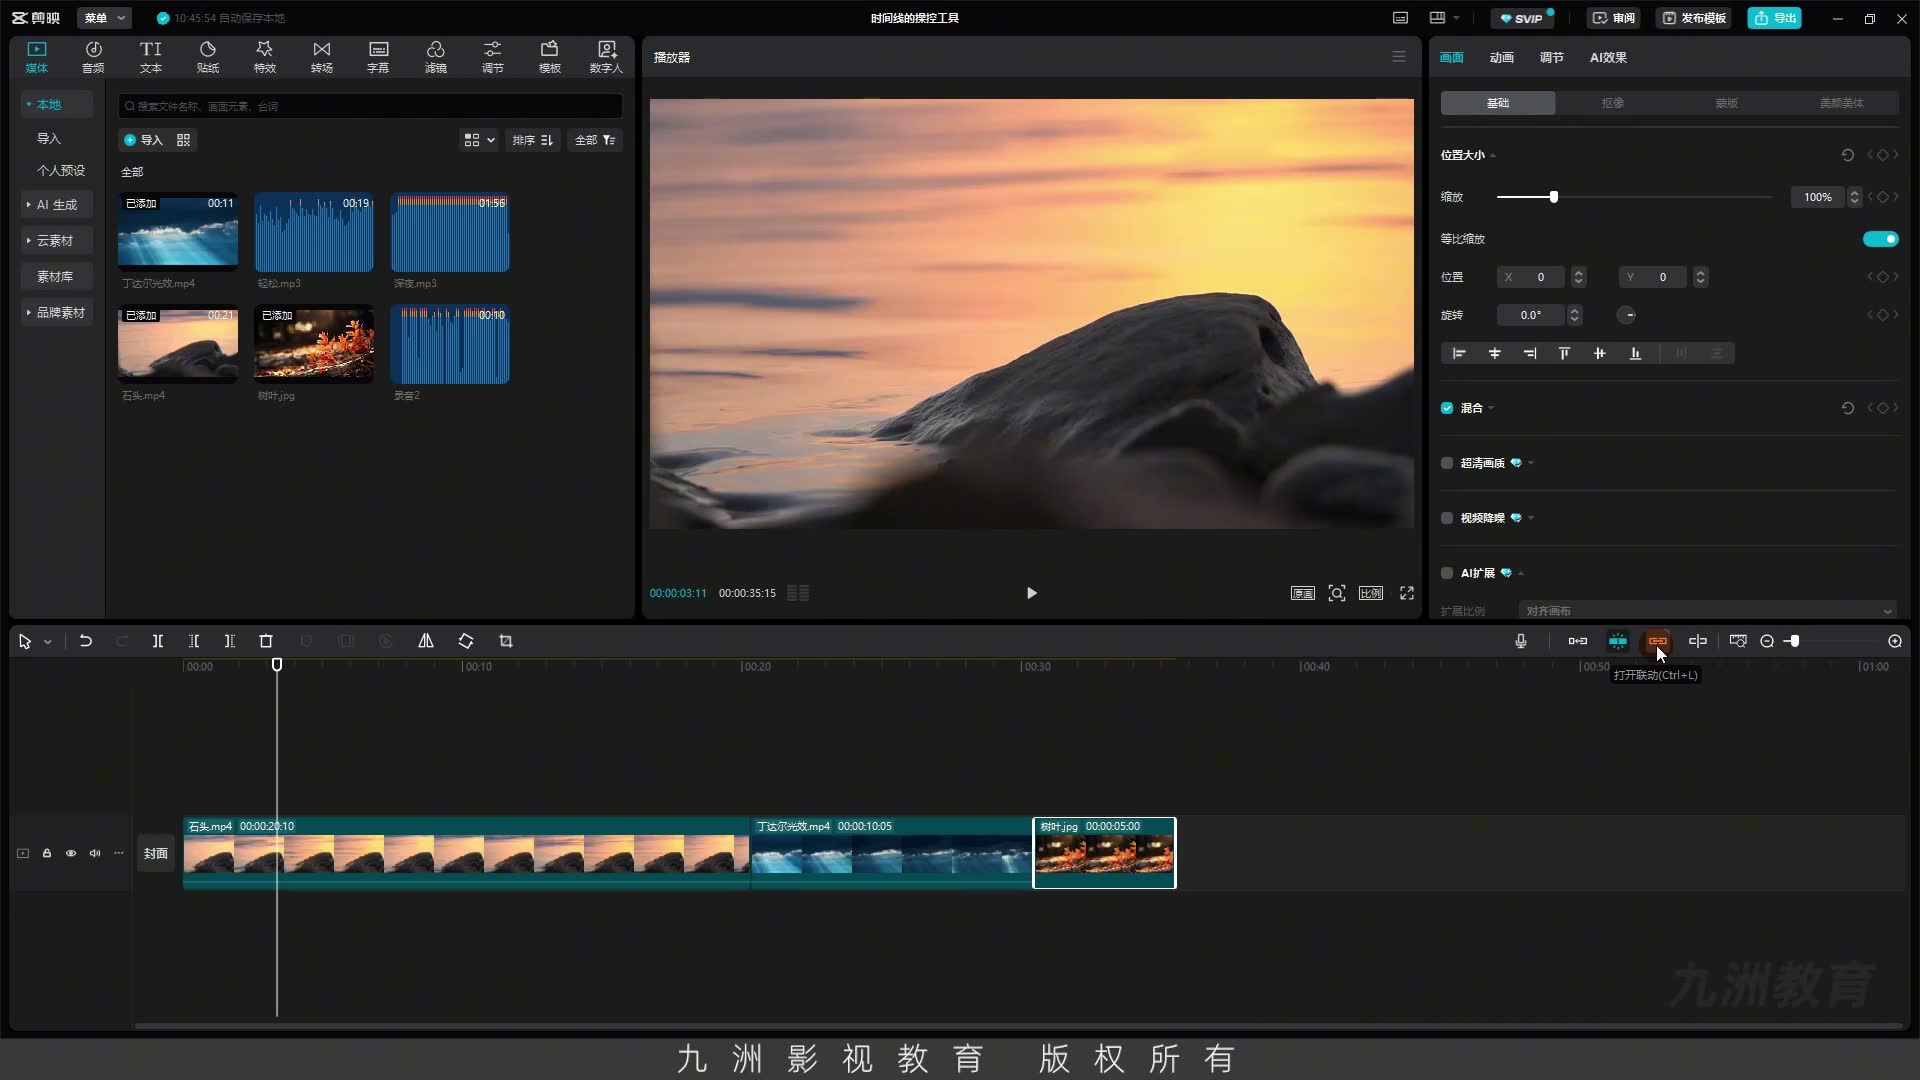This screenshot has width=1920, height=1080.
Task: Open the 贴纸 stickers panel
Action: [x=207, y=57]
